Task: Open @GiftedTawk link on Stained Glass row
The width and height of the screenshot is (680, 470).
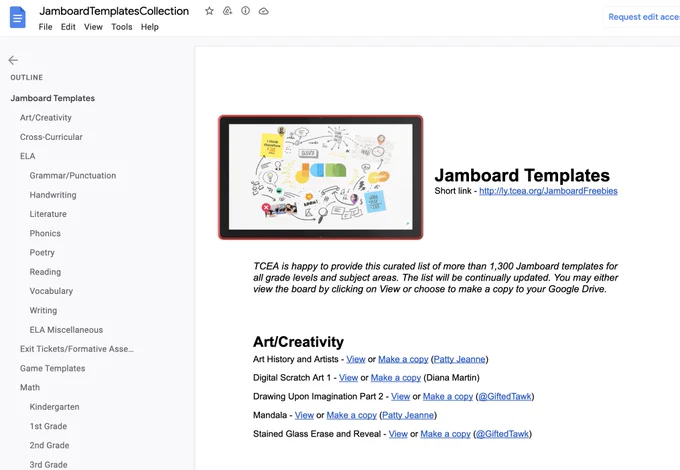Action: 502,434
